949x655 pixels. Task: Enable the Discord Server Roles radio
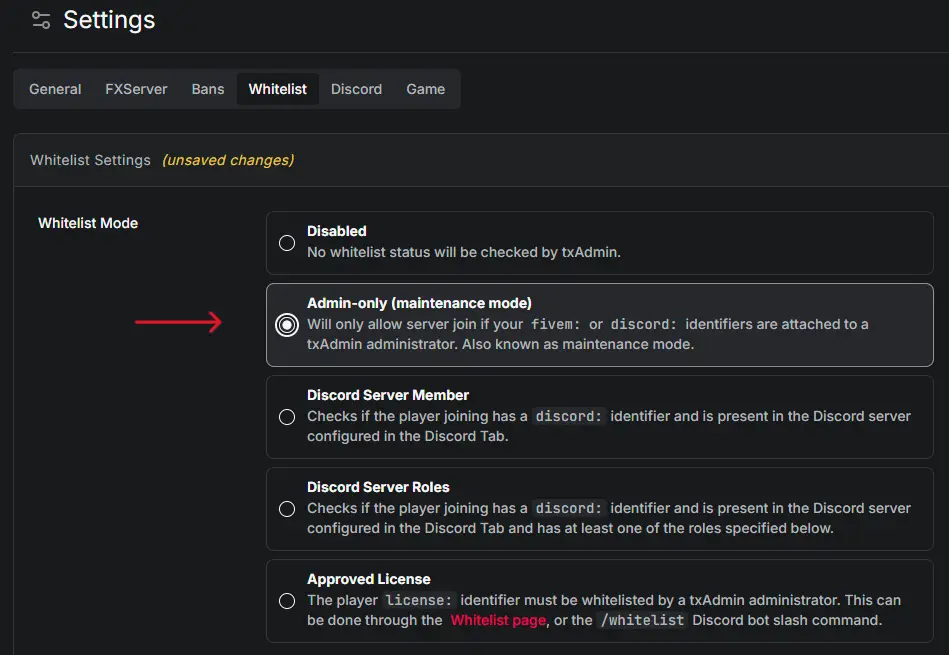pos(287,509)
